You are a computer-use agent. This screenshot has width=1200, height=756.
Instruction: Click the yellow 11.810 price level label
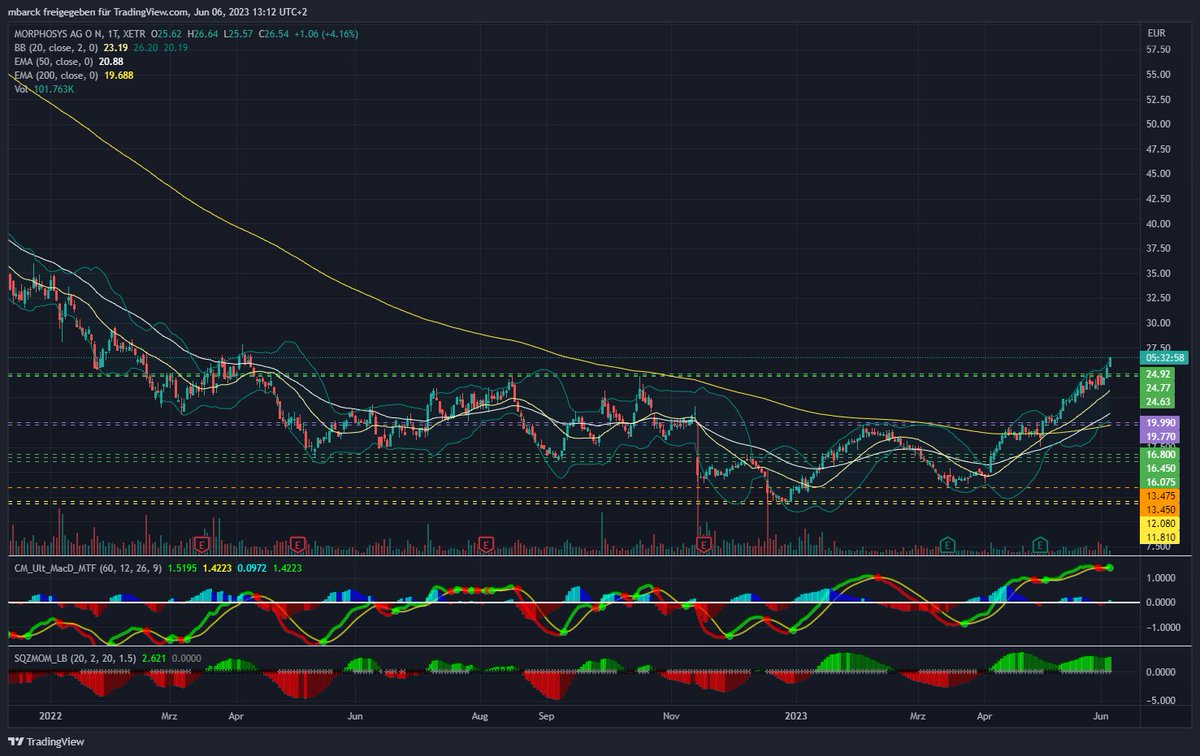pos(1161,536)
